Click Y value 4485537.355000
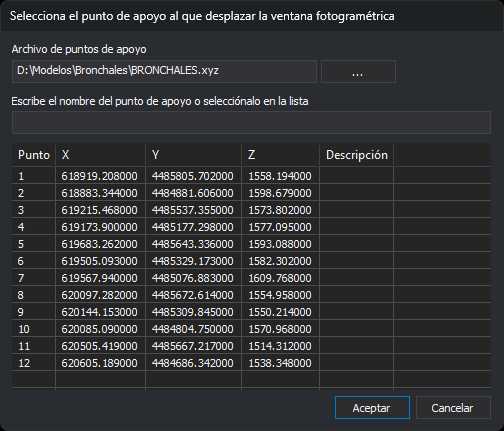This screenshot has height=431, width=504. (193, 210)
